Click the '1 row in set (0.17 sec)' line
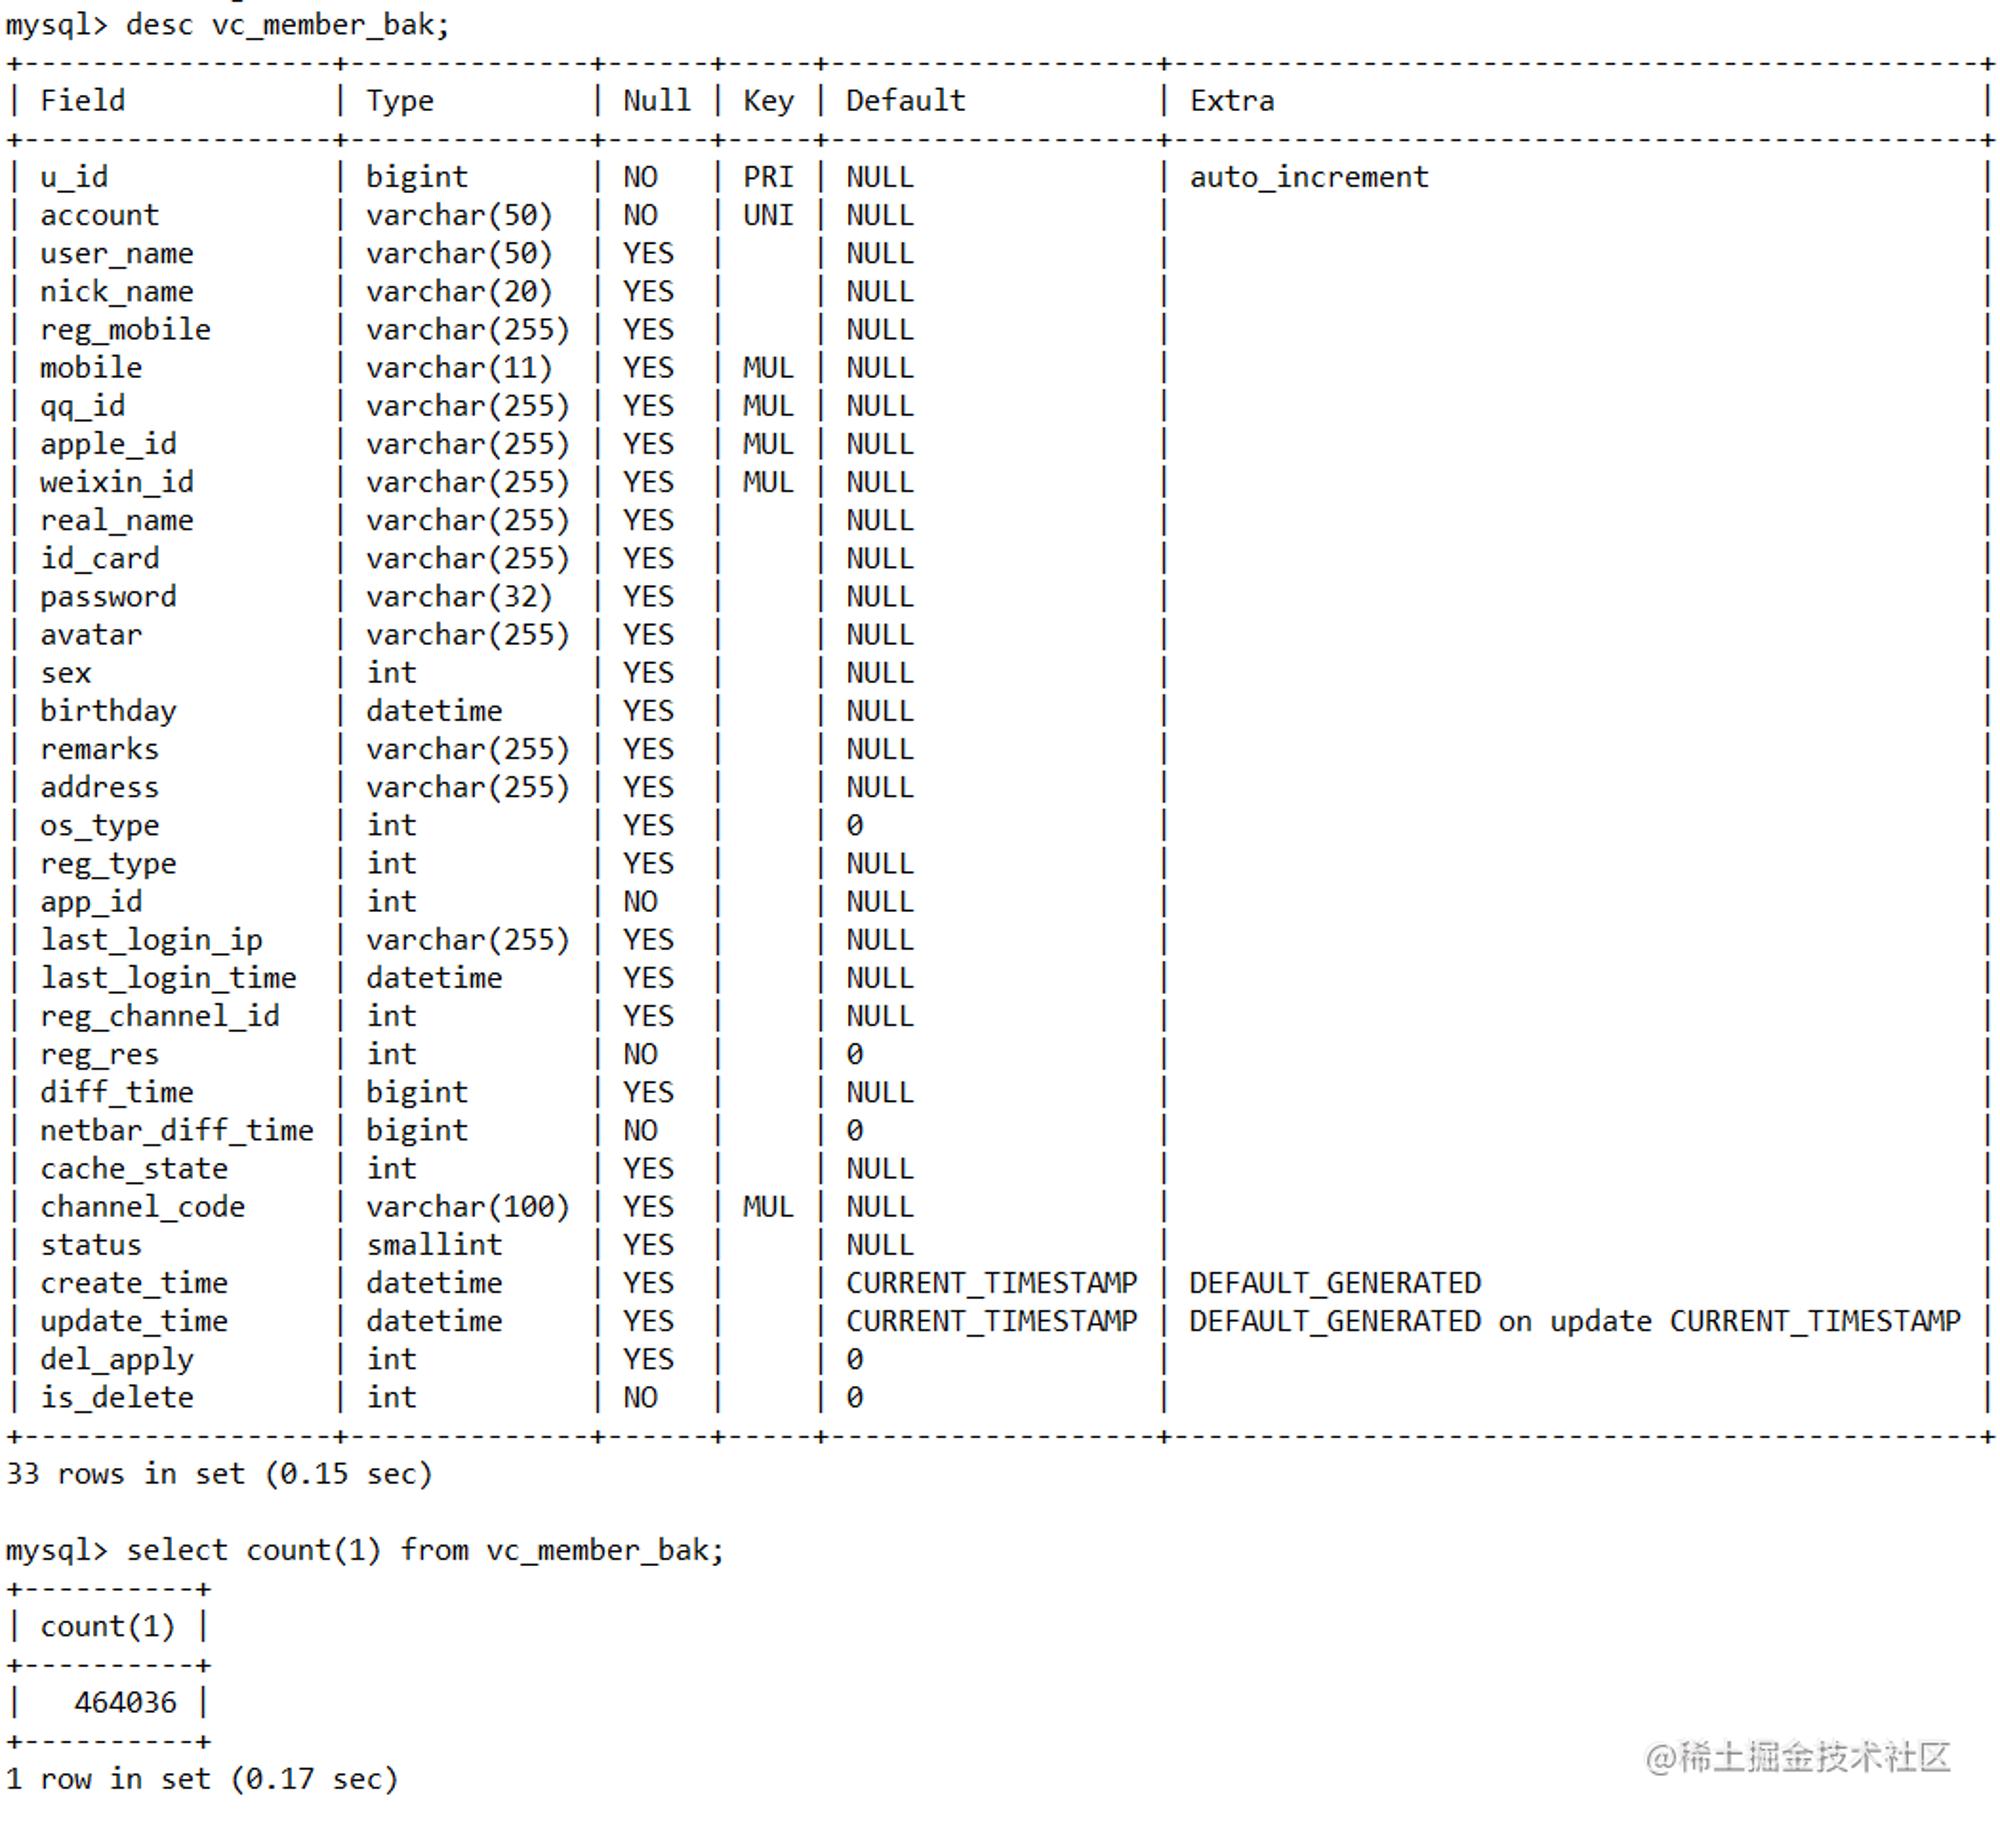Viewport: 2000px width, 1825px height. pos(202,1779)
